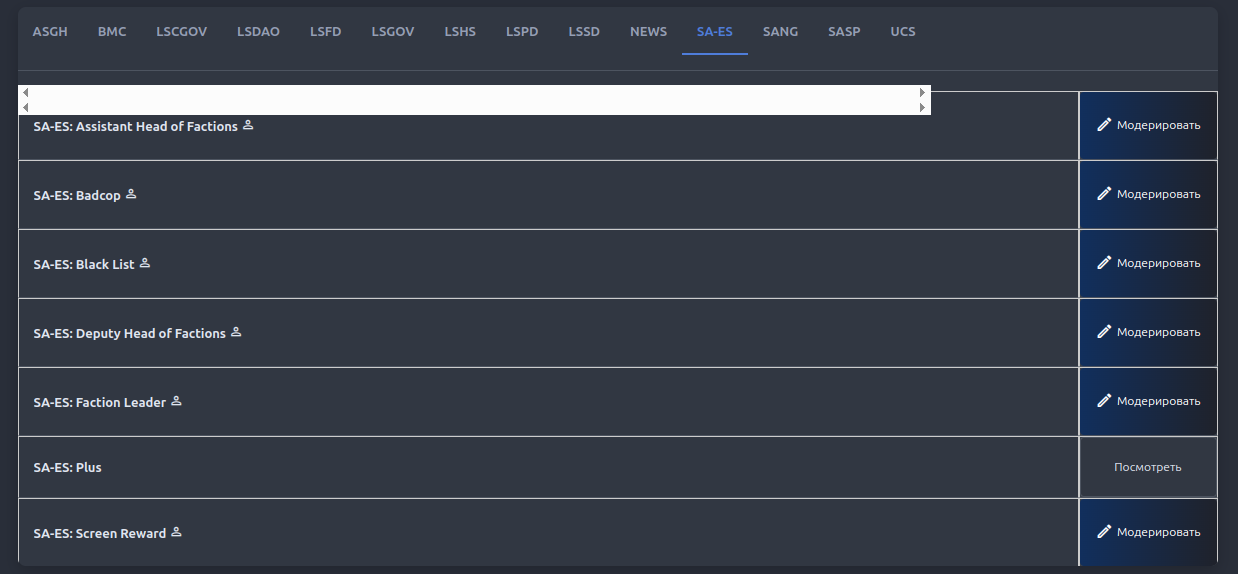Open the SA-ES: Plus group link
1238x574 pixels.
tap(68, 467)
